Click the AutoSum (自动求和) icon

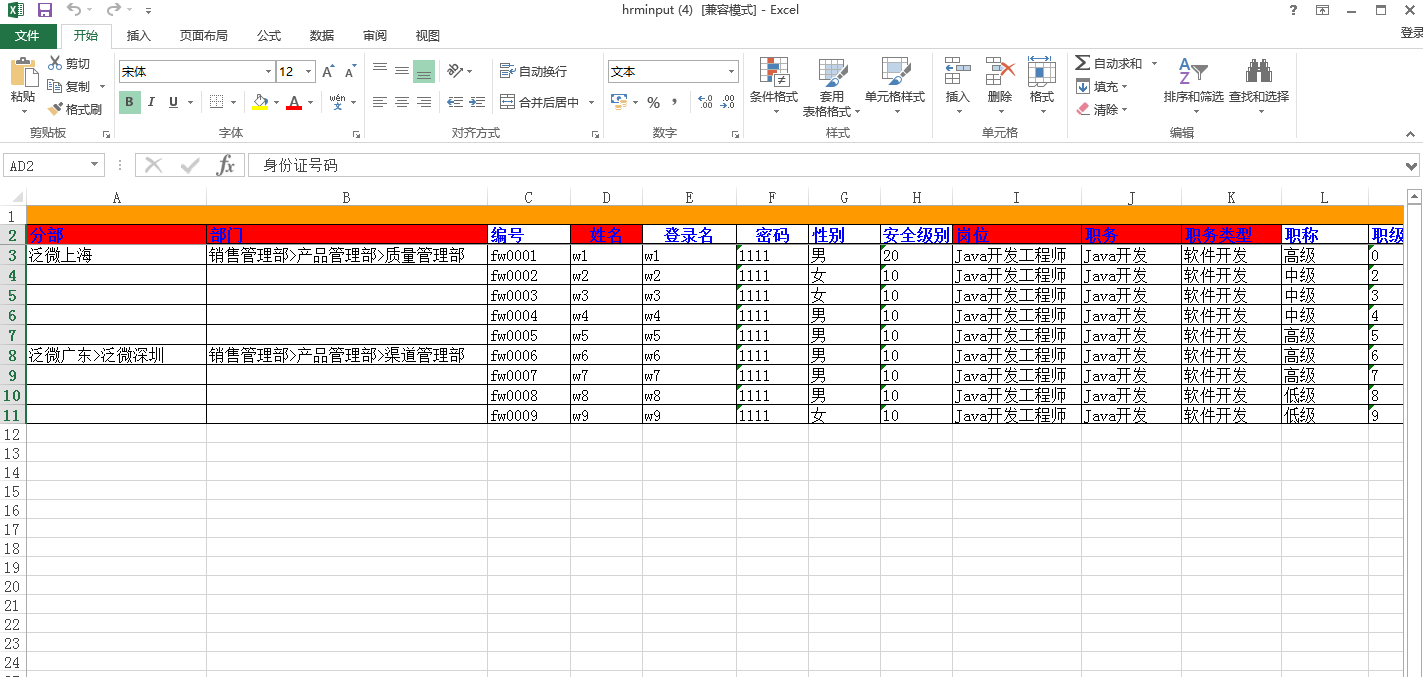1082,63
